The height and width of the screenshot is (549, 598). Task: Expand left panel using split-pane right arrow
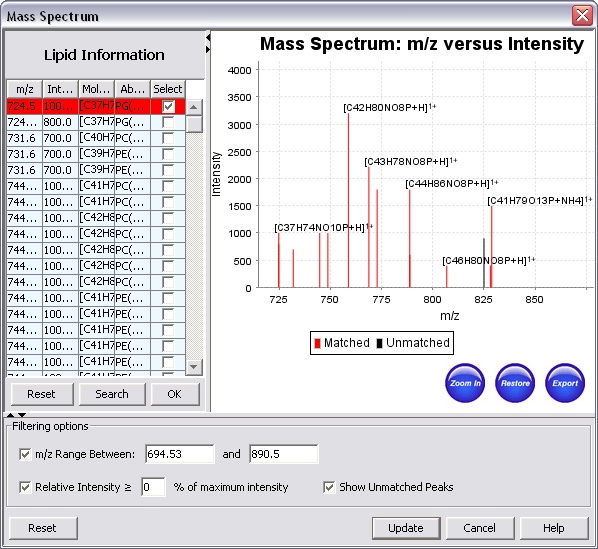[208, 50]
